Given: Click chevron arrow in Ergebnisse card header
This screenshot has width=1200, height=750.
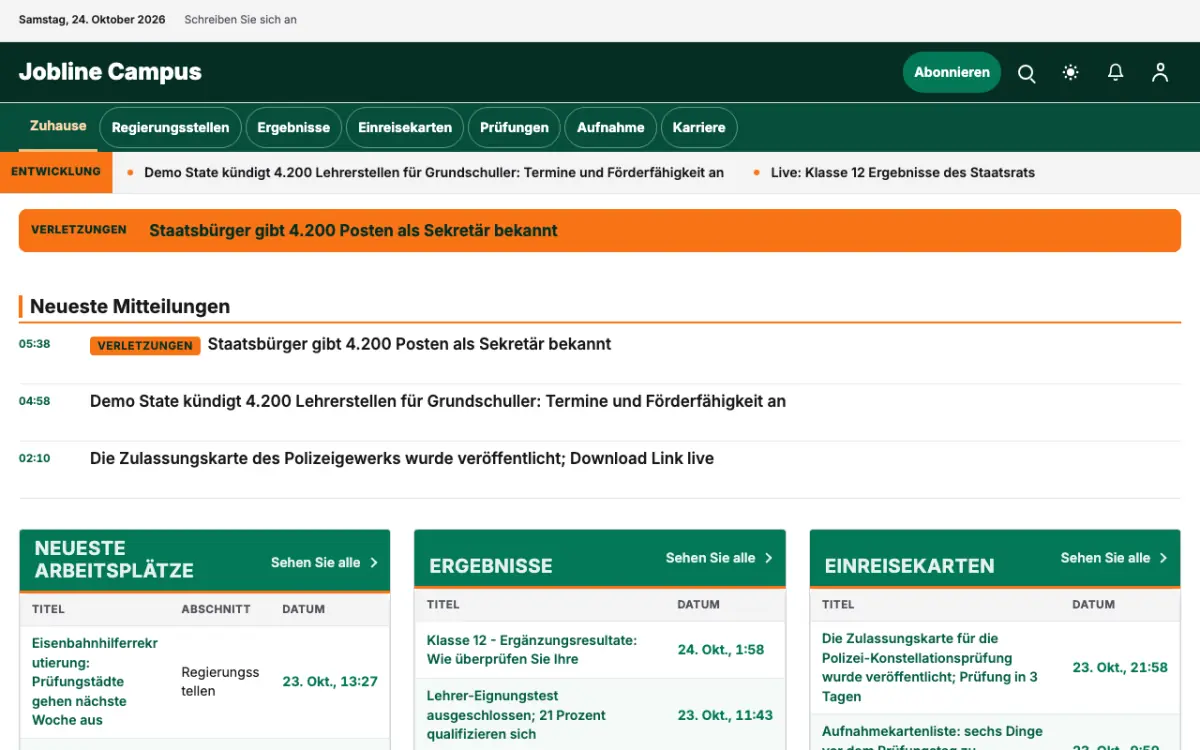Looking at the screenshot, I should pyautogui.click(x=769, y=558).
